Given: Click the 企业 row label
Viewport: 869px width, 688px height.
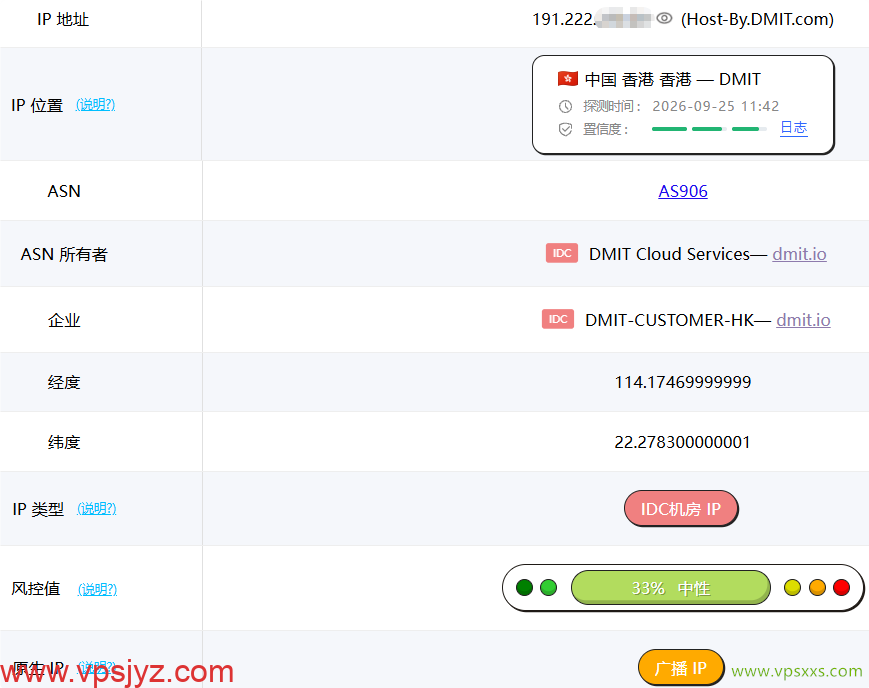Looking at the screenshot, I should click(x=64, y=320).
